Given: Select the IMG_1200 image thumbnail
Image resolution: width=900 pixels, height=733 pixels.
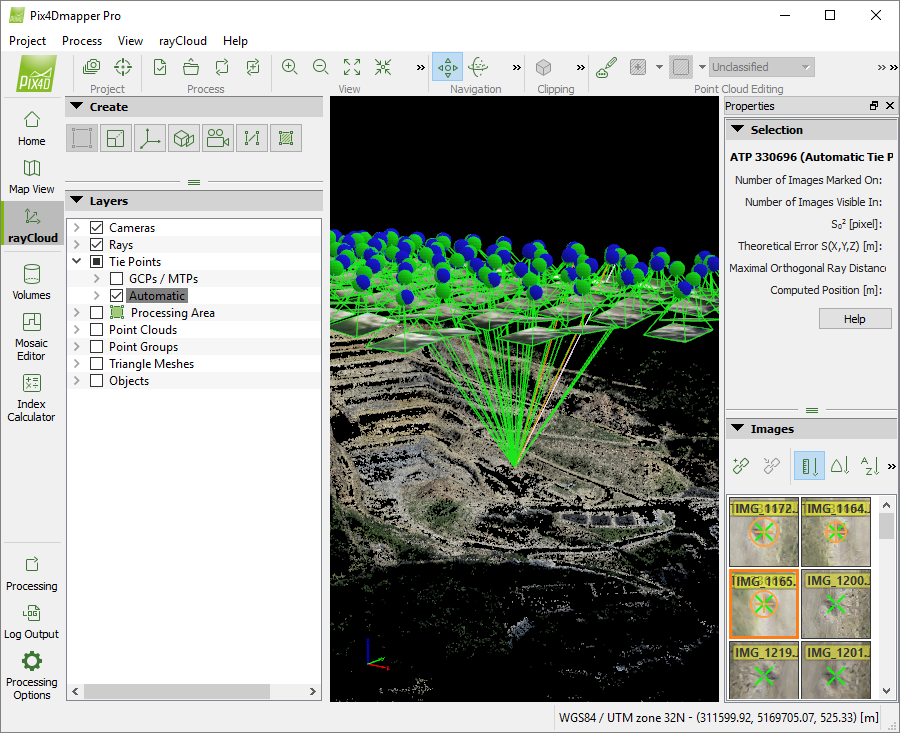Looking at the screenshot, I should [x=837, y=604].
